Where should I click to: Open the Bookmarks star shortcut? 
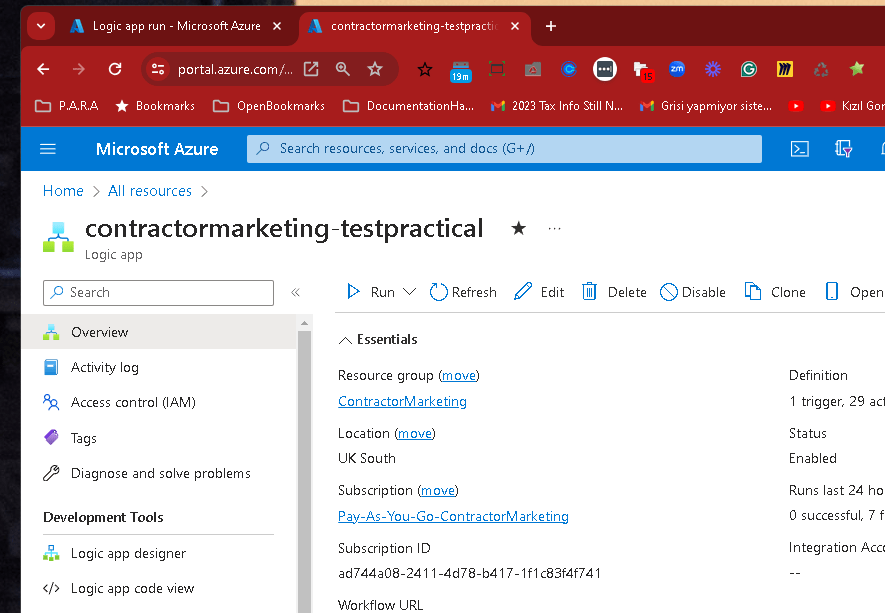tap(155, 106)
